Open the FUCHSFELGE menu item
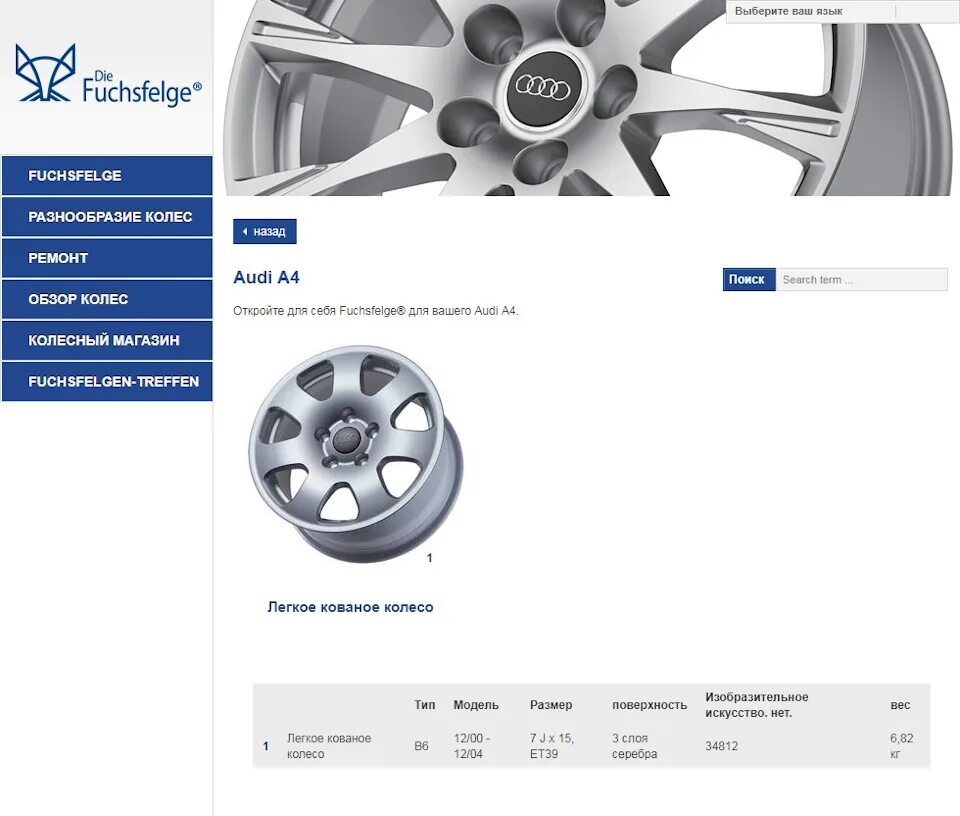The width and height of the screenshot is (960, 816). pos(107,176)
